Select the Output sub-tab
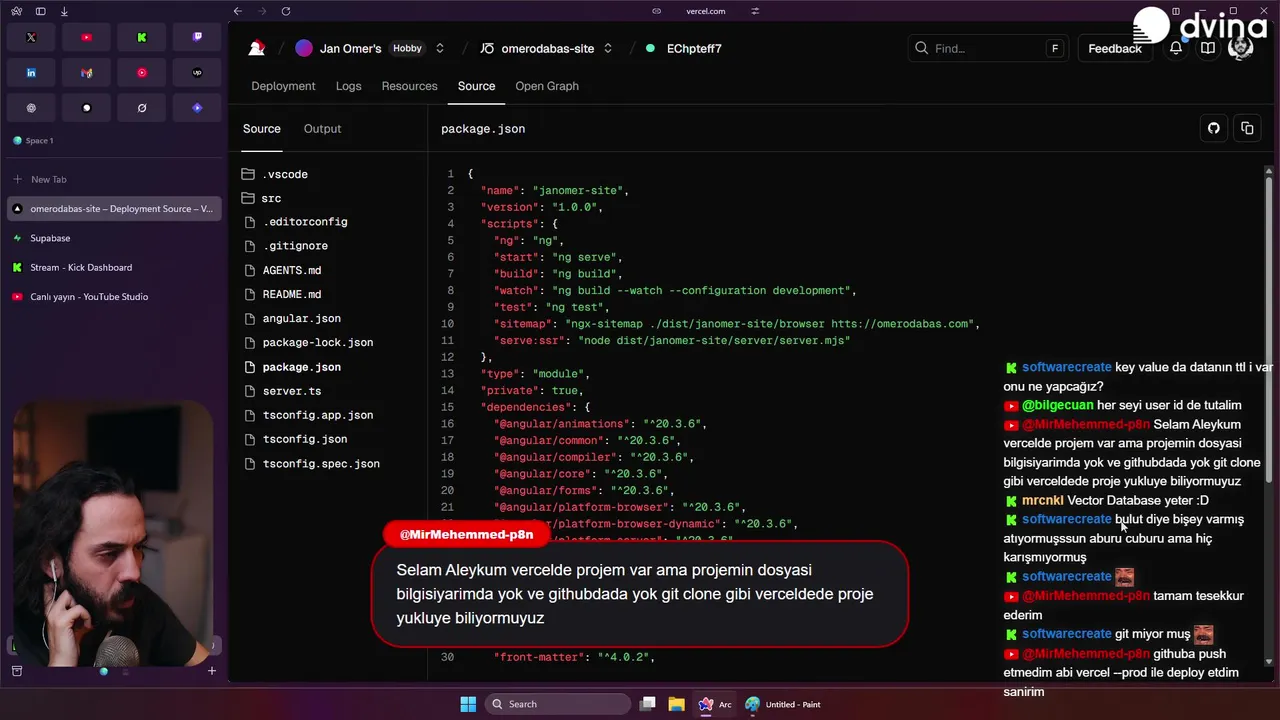 pos(322,128)
